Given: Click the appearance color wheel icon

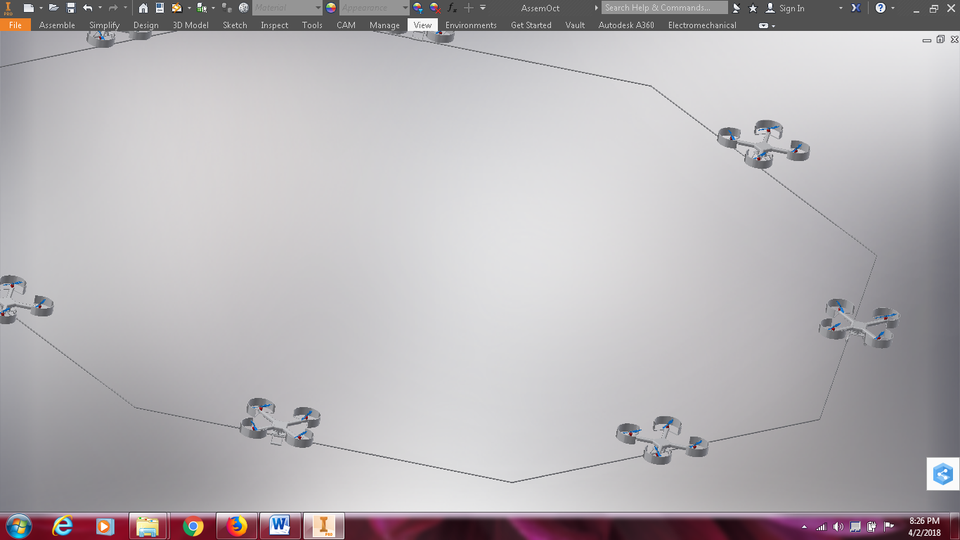Looking at the screenshot, I should 331,8.
